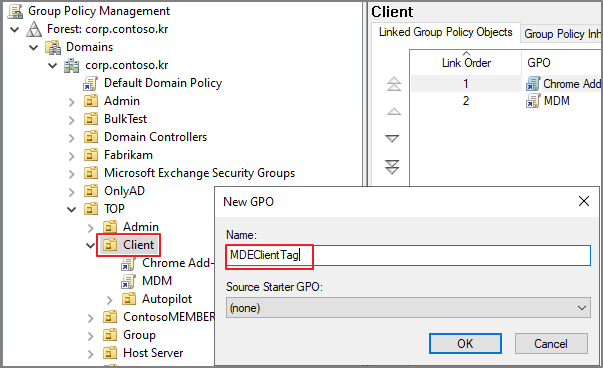Switch to Linked Group Policy Objects tab
This screenshot has height=368, width=603.
click(x=445, y=32)
